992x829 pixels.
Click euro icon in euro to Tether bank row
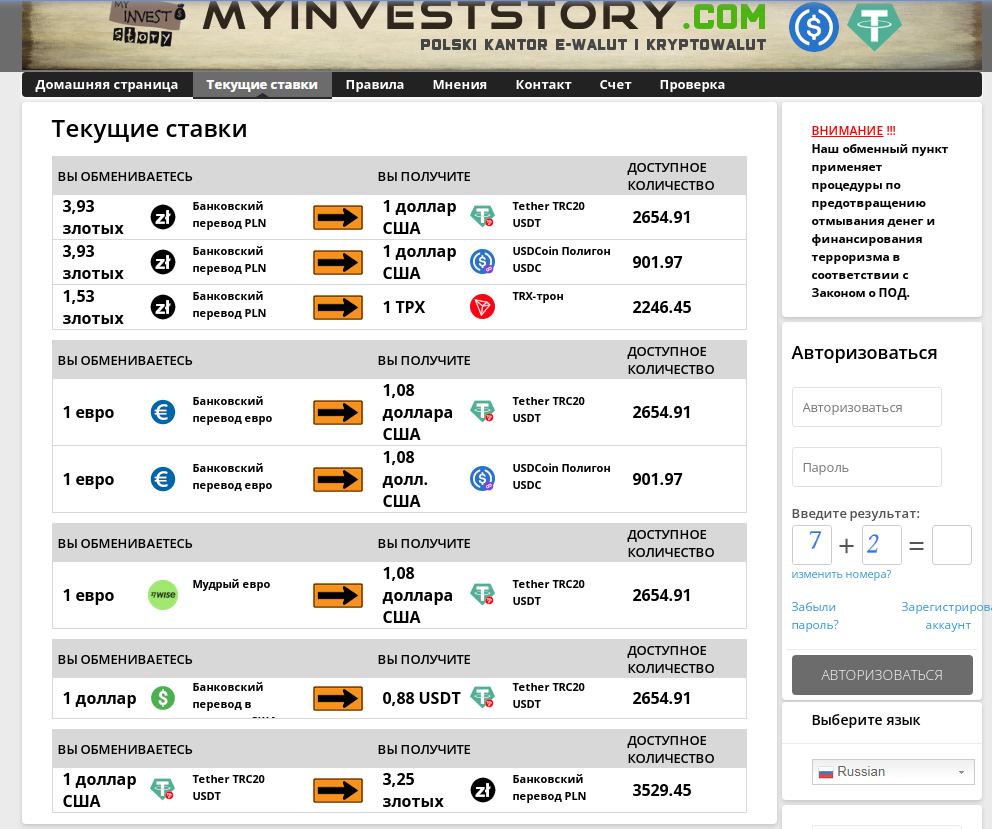click(x=163, y=412)
